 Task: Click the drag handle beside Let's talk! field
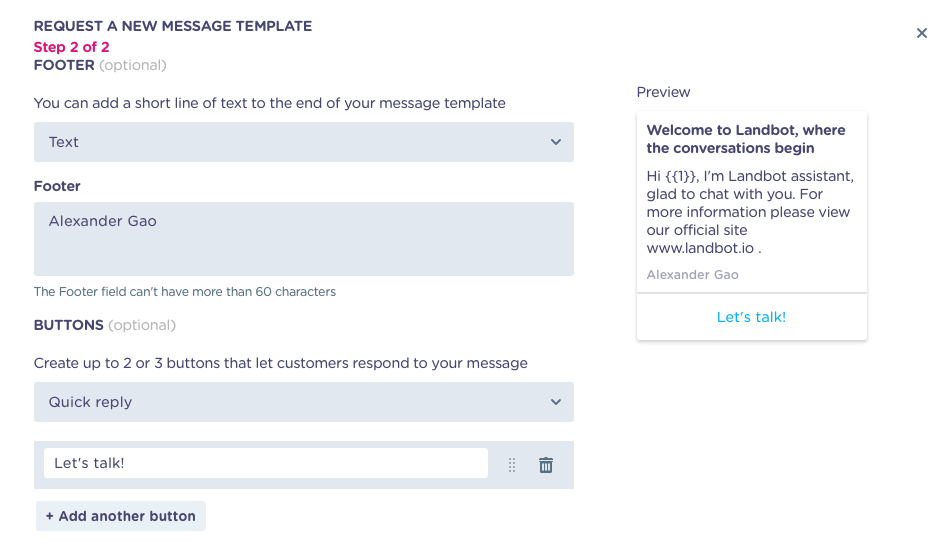tap(511, 465)
